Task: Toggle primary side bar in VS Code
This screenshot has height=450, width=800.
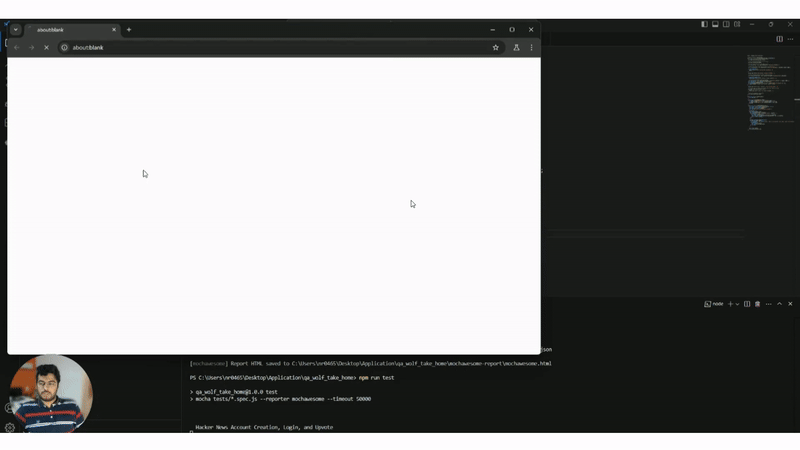Action: pos(704,24)
